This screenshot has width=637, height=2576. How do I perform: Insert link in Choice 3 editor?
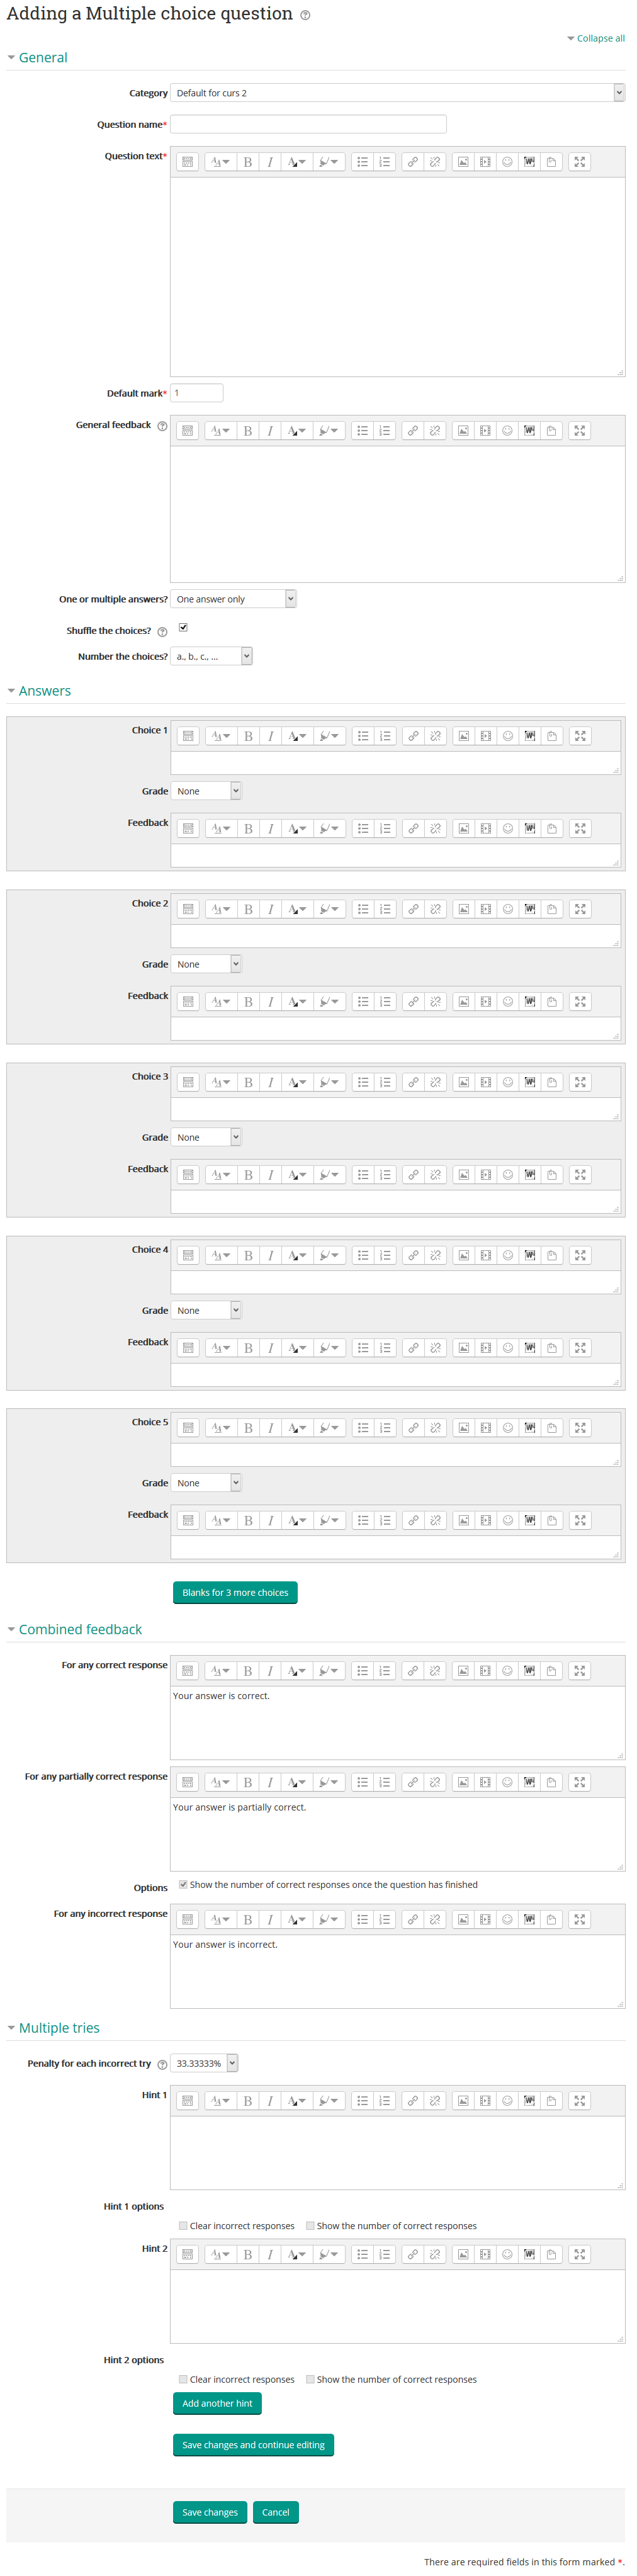tap(413, 1082)
